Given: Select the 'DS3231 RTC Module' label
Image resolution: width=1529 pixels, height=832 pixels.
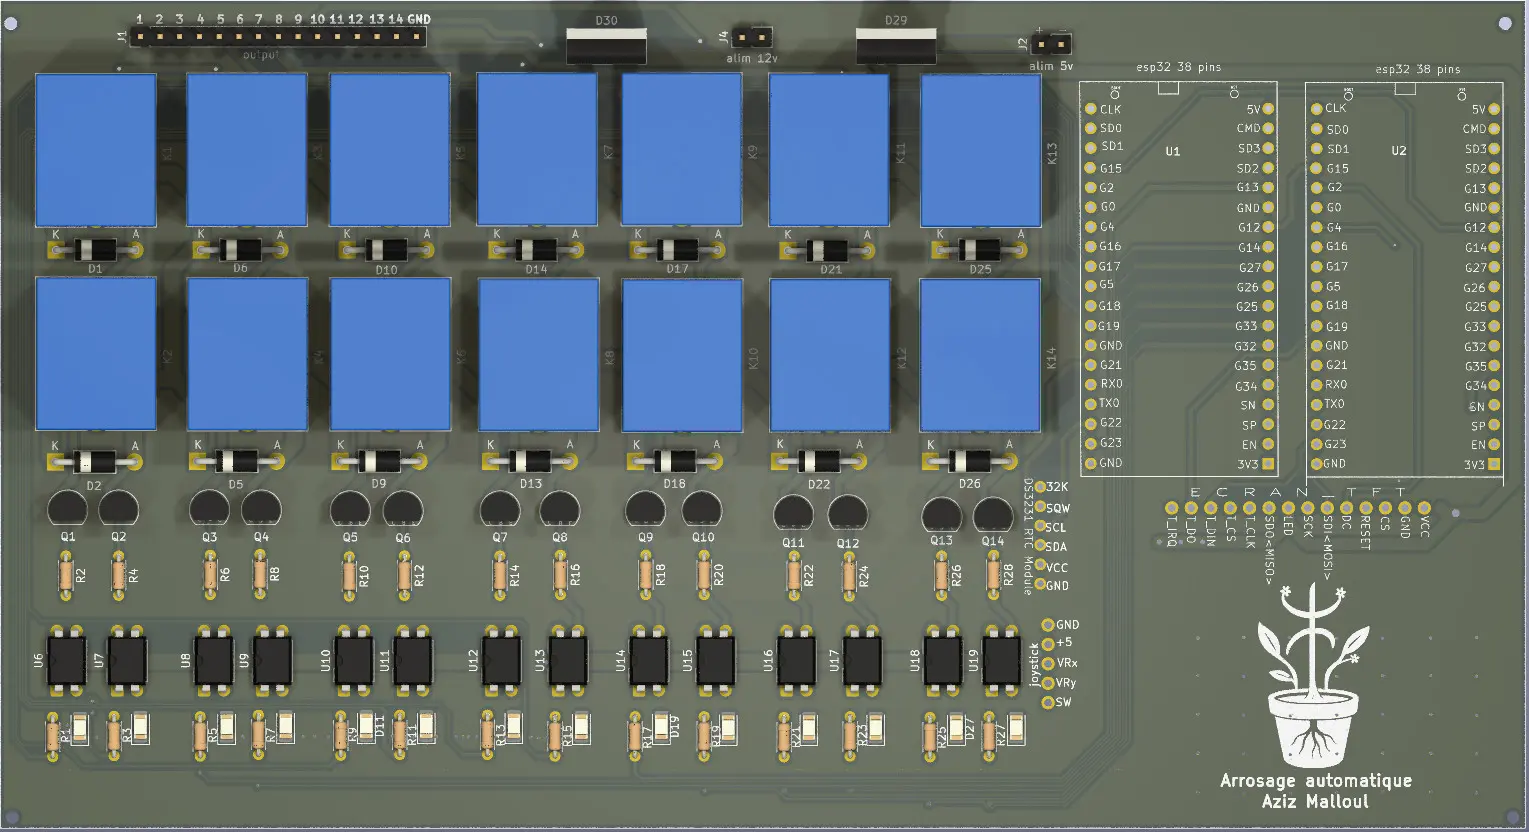Looking at the screenshot, I should [x=1028, y=535].
